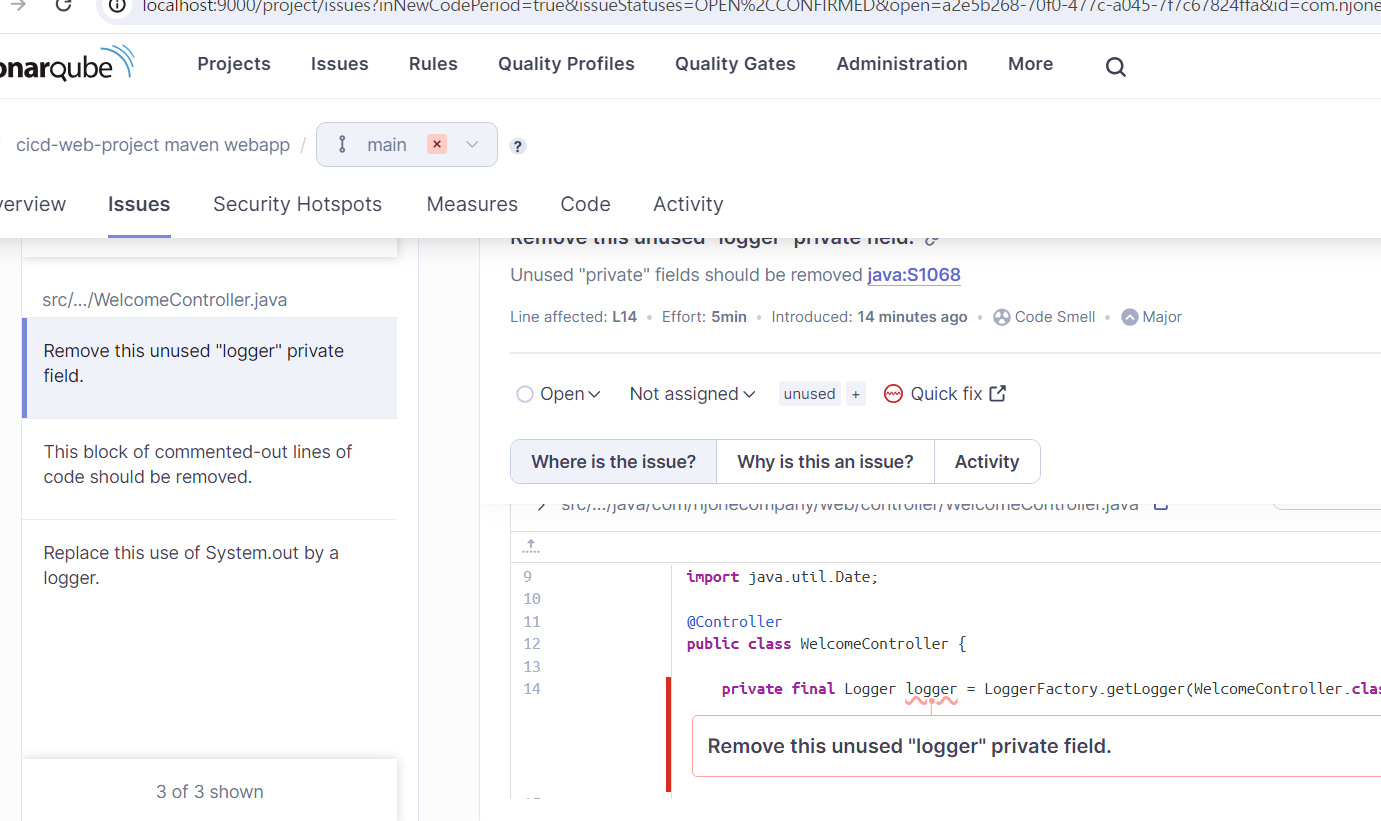The height and width of the screenshot is (821, 1381).
Task: Click the 'import java.util.Date;' code line
Action: coord(782,577)
